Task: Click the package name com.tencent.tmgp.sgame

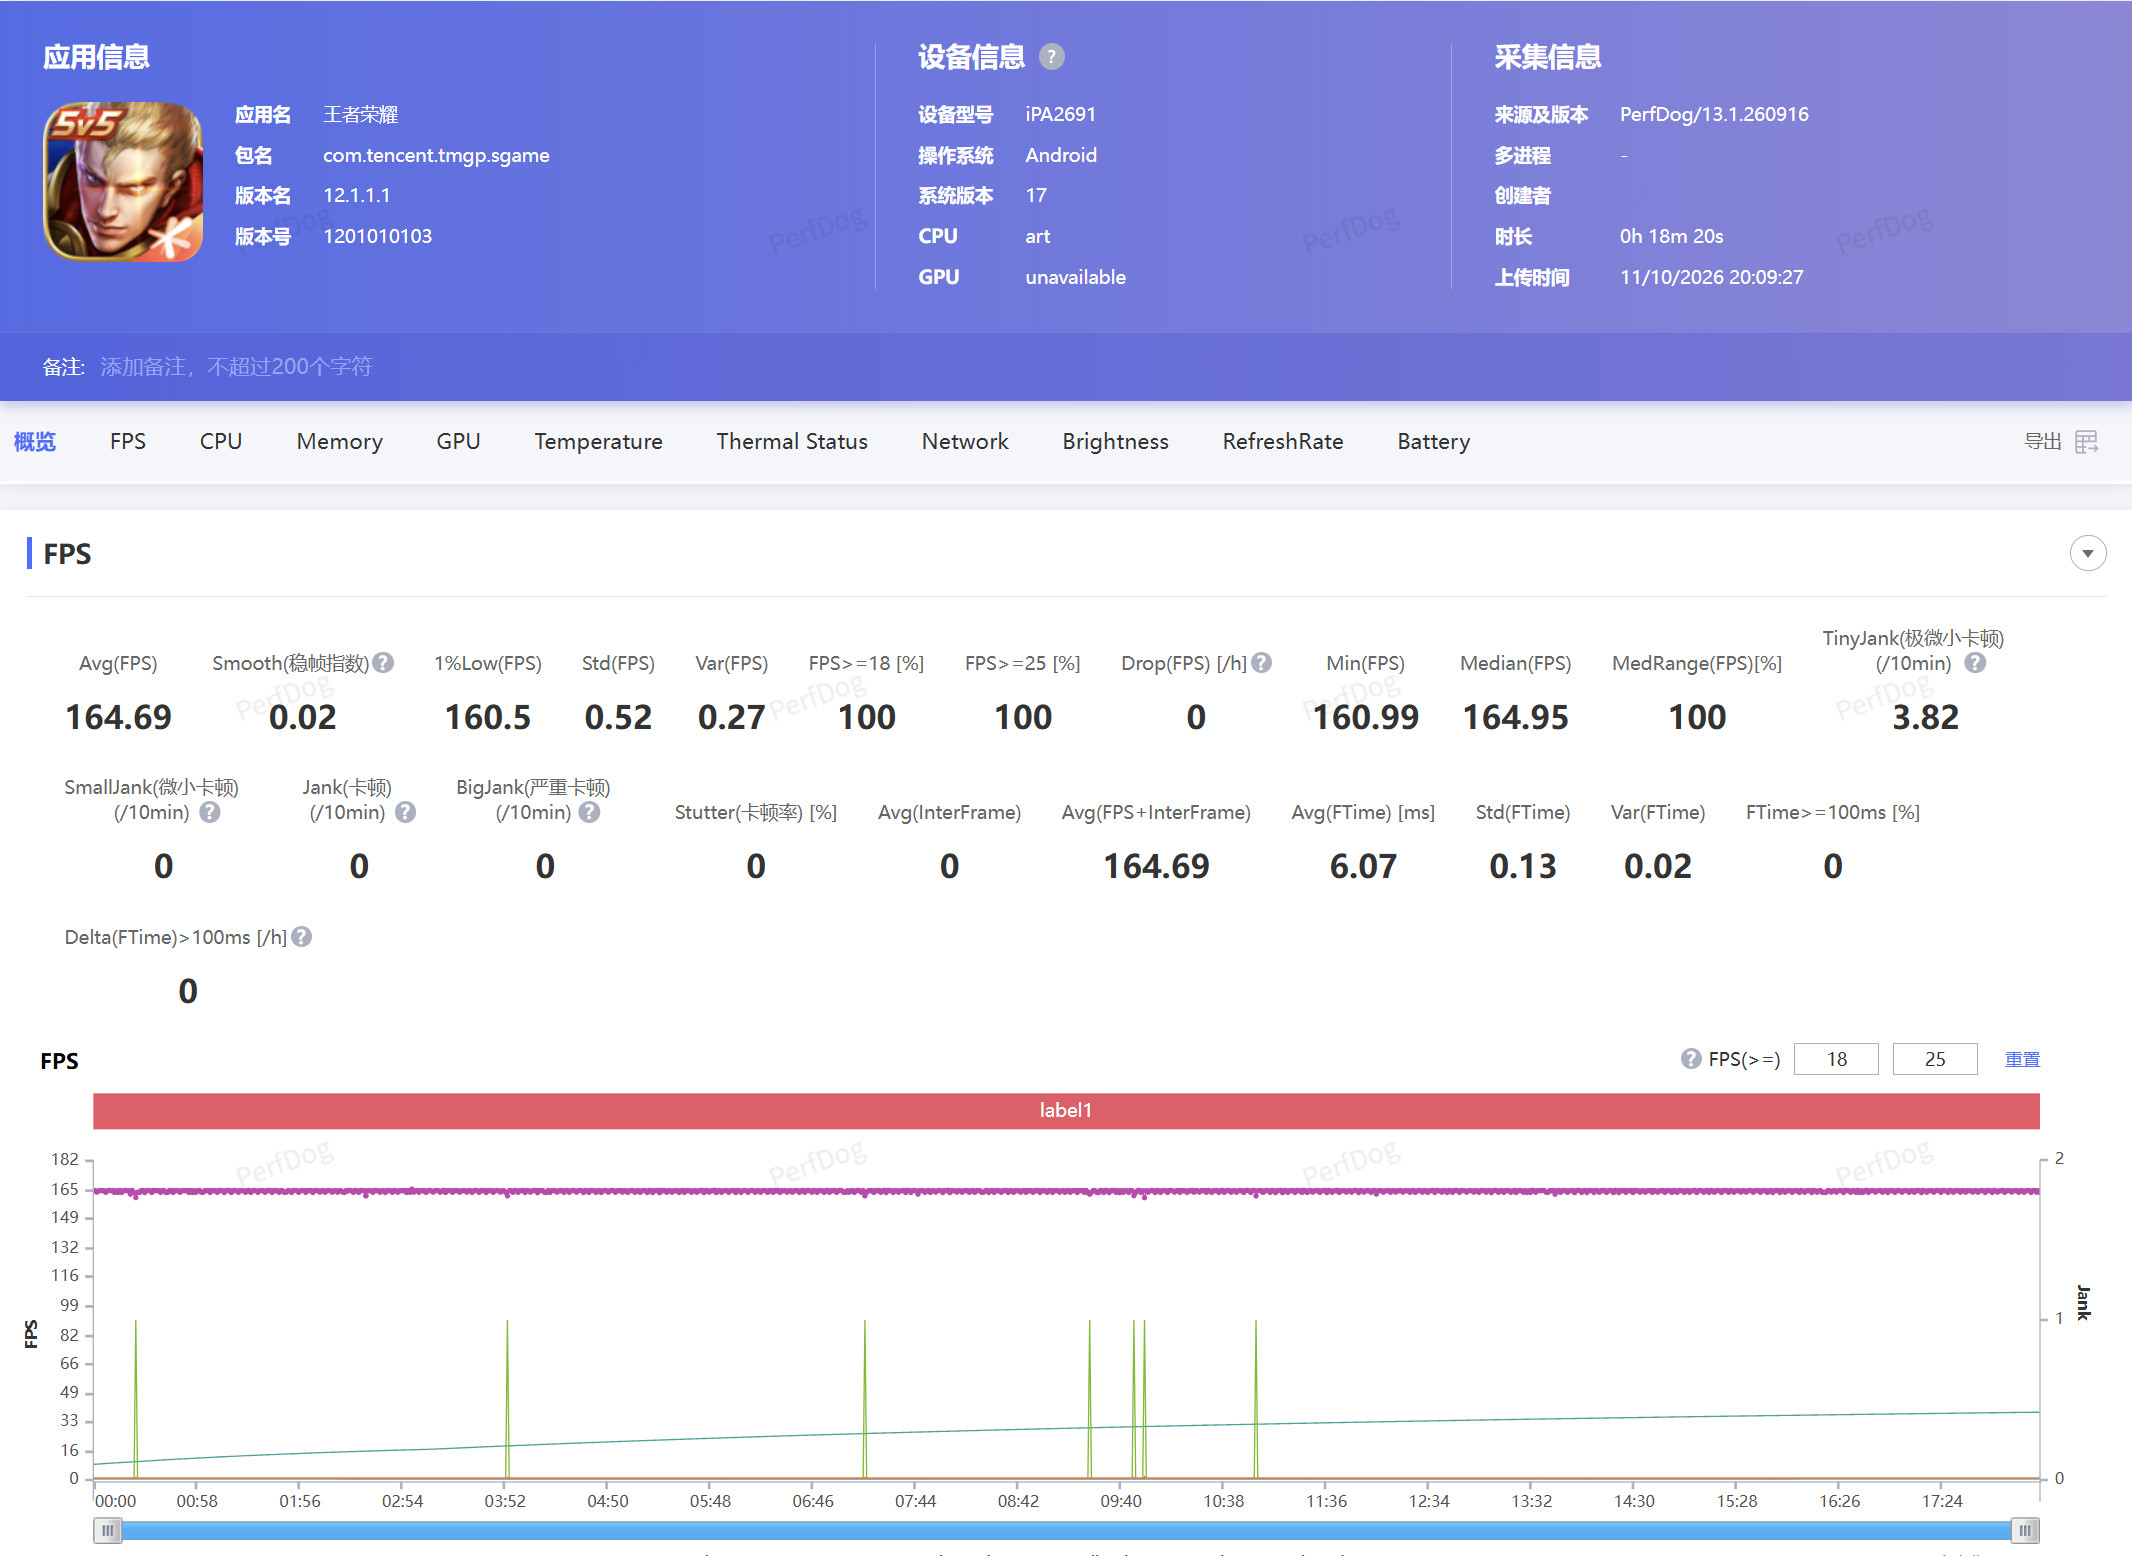Action: click(436, 155)
